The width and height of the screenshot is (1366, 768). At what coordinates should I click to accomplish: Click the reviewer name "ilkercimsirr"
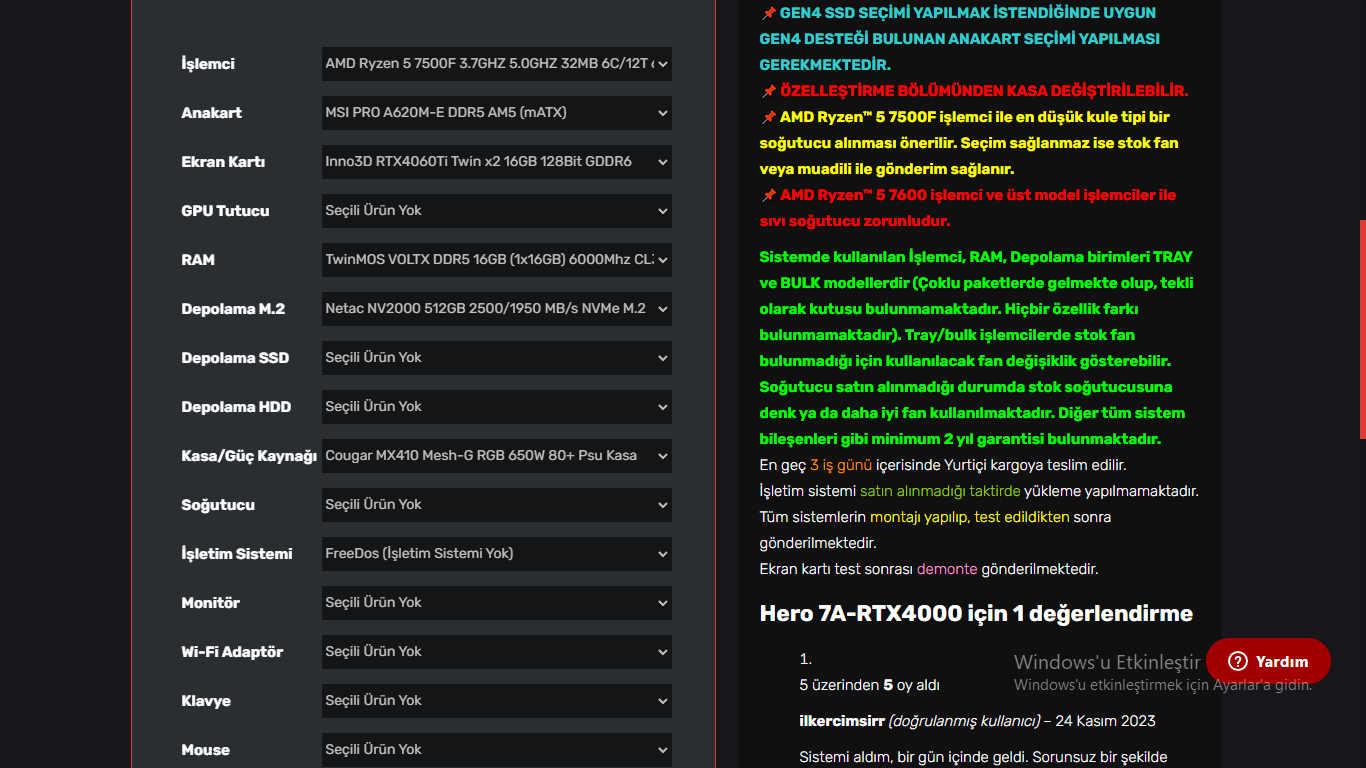coord(842,721)
